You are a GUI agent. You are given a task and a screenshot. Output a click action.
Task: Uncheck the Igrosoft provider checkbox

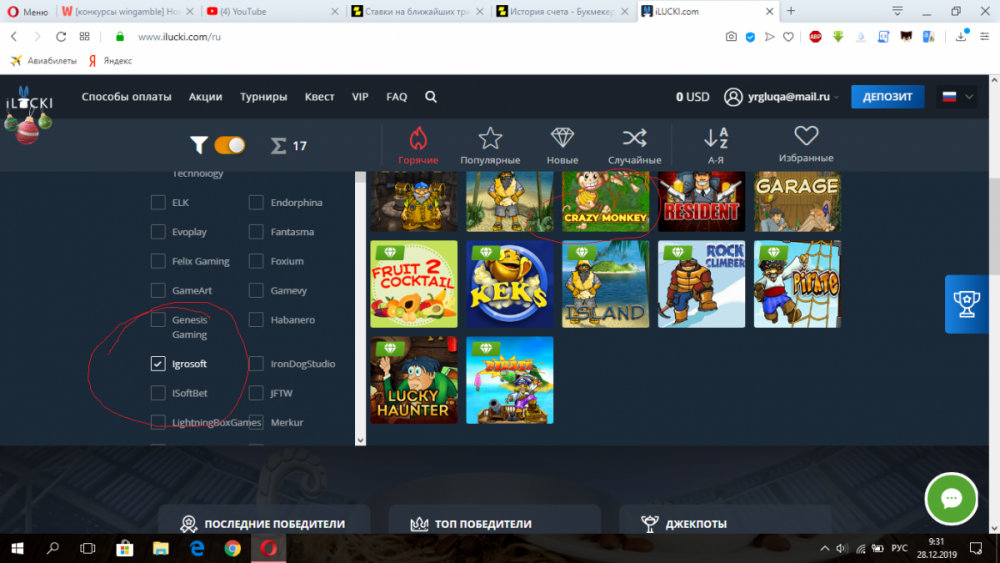(158, 364)
